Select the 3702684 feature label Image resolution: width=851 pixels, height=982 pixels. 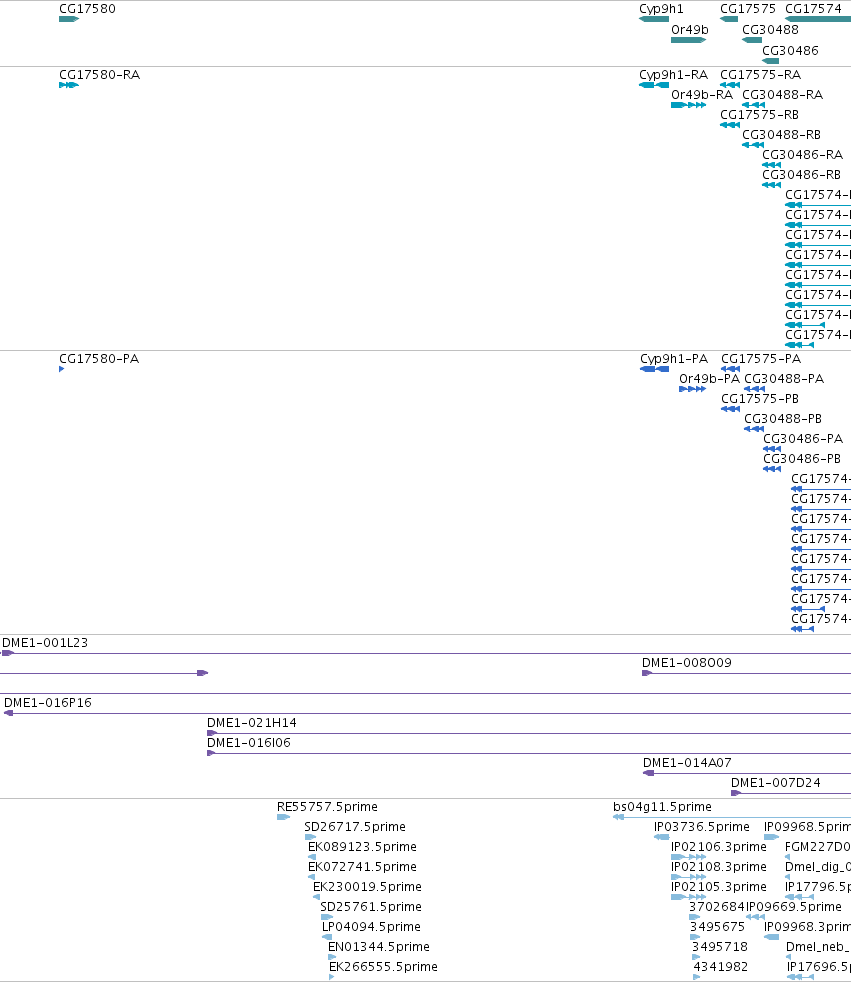(x=717, y=907)
